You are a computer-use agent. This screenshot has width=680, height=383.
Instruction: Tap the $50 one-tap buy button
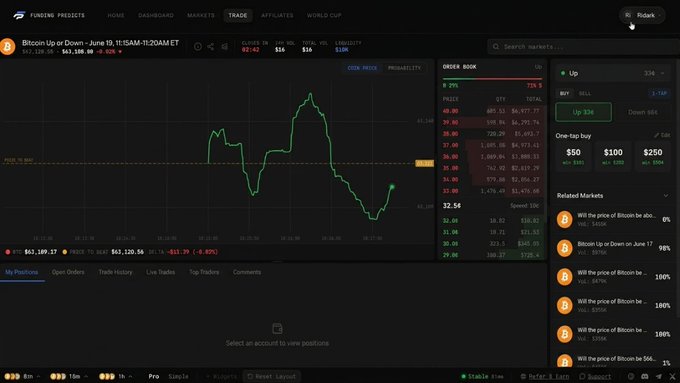tap(573, 157)
